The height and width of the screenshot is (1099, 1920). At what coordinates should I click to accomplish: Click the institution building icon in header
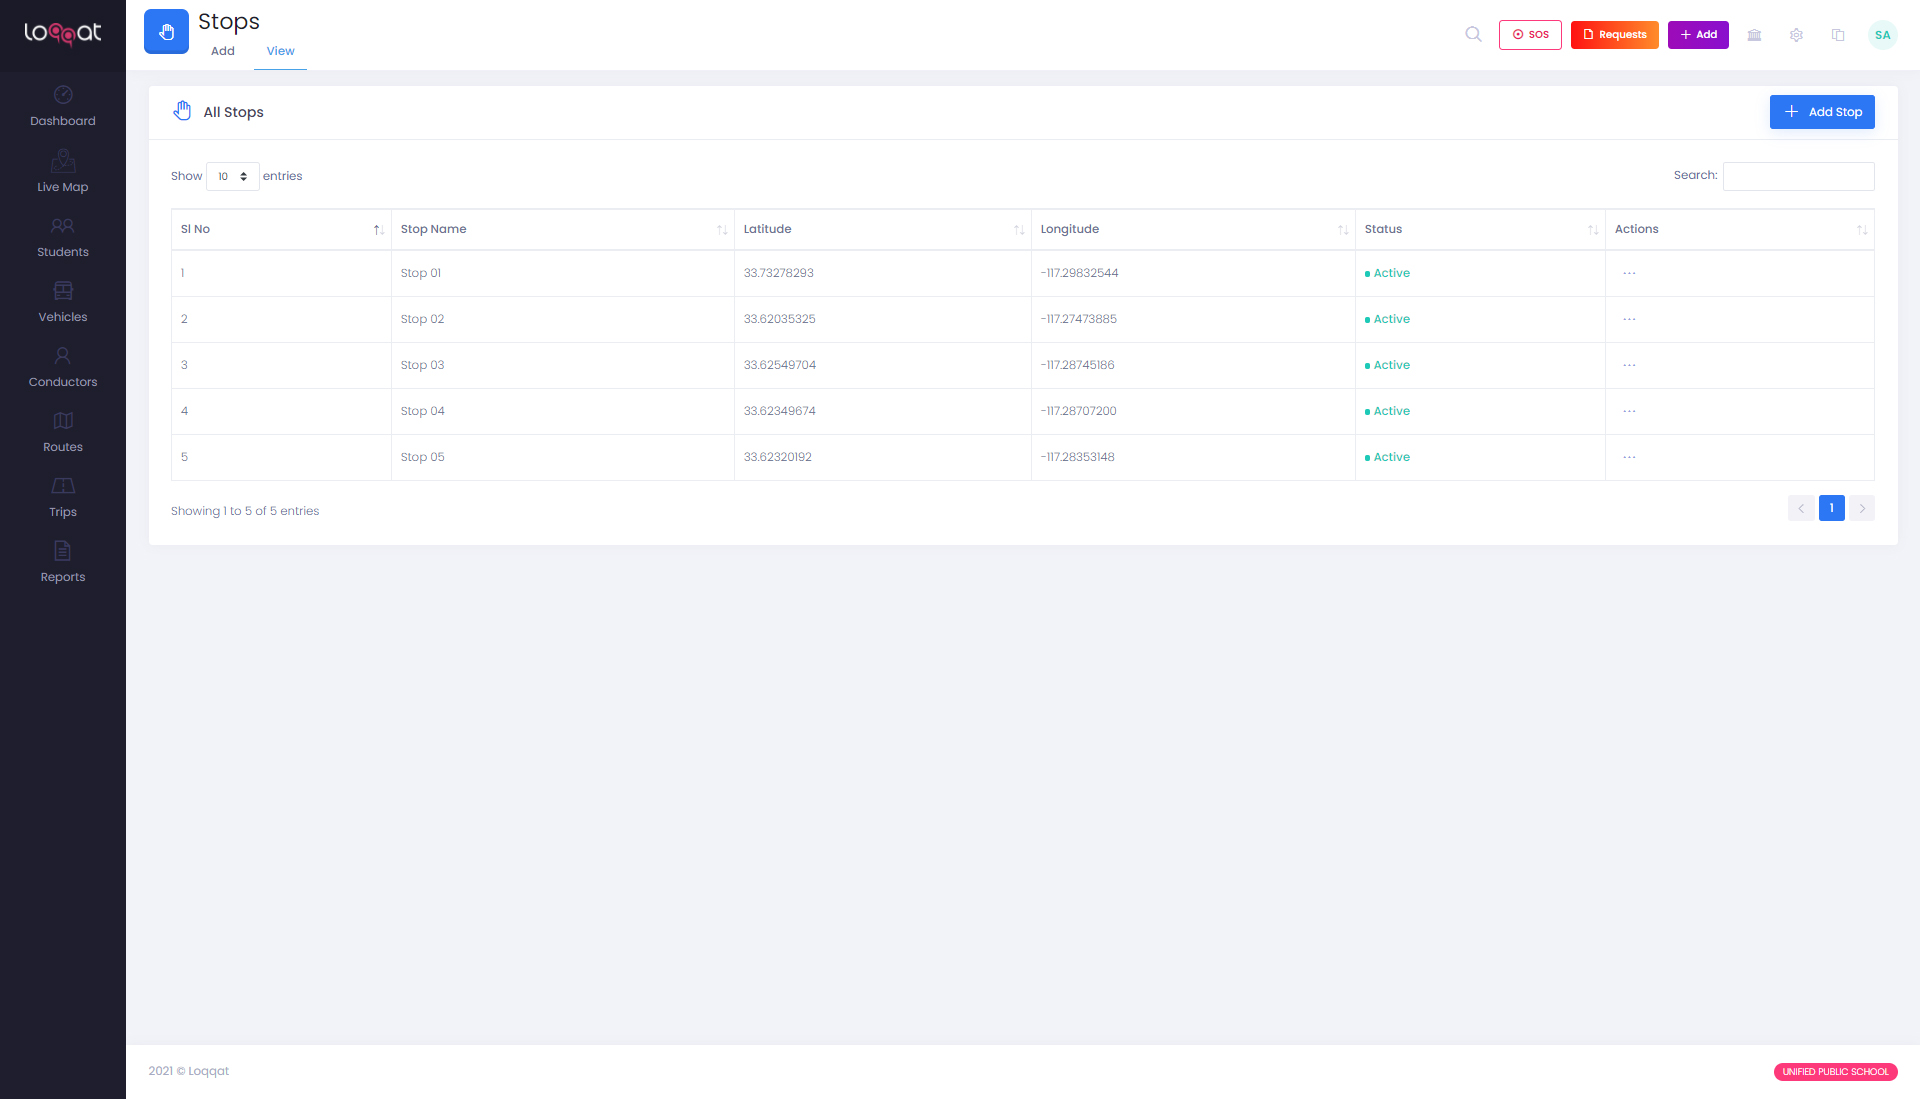point(1754,35)
